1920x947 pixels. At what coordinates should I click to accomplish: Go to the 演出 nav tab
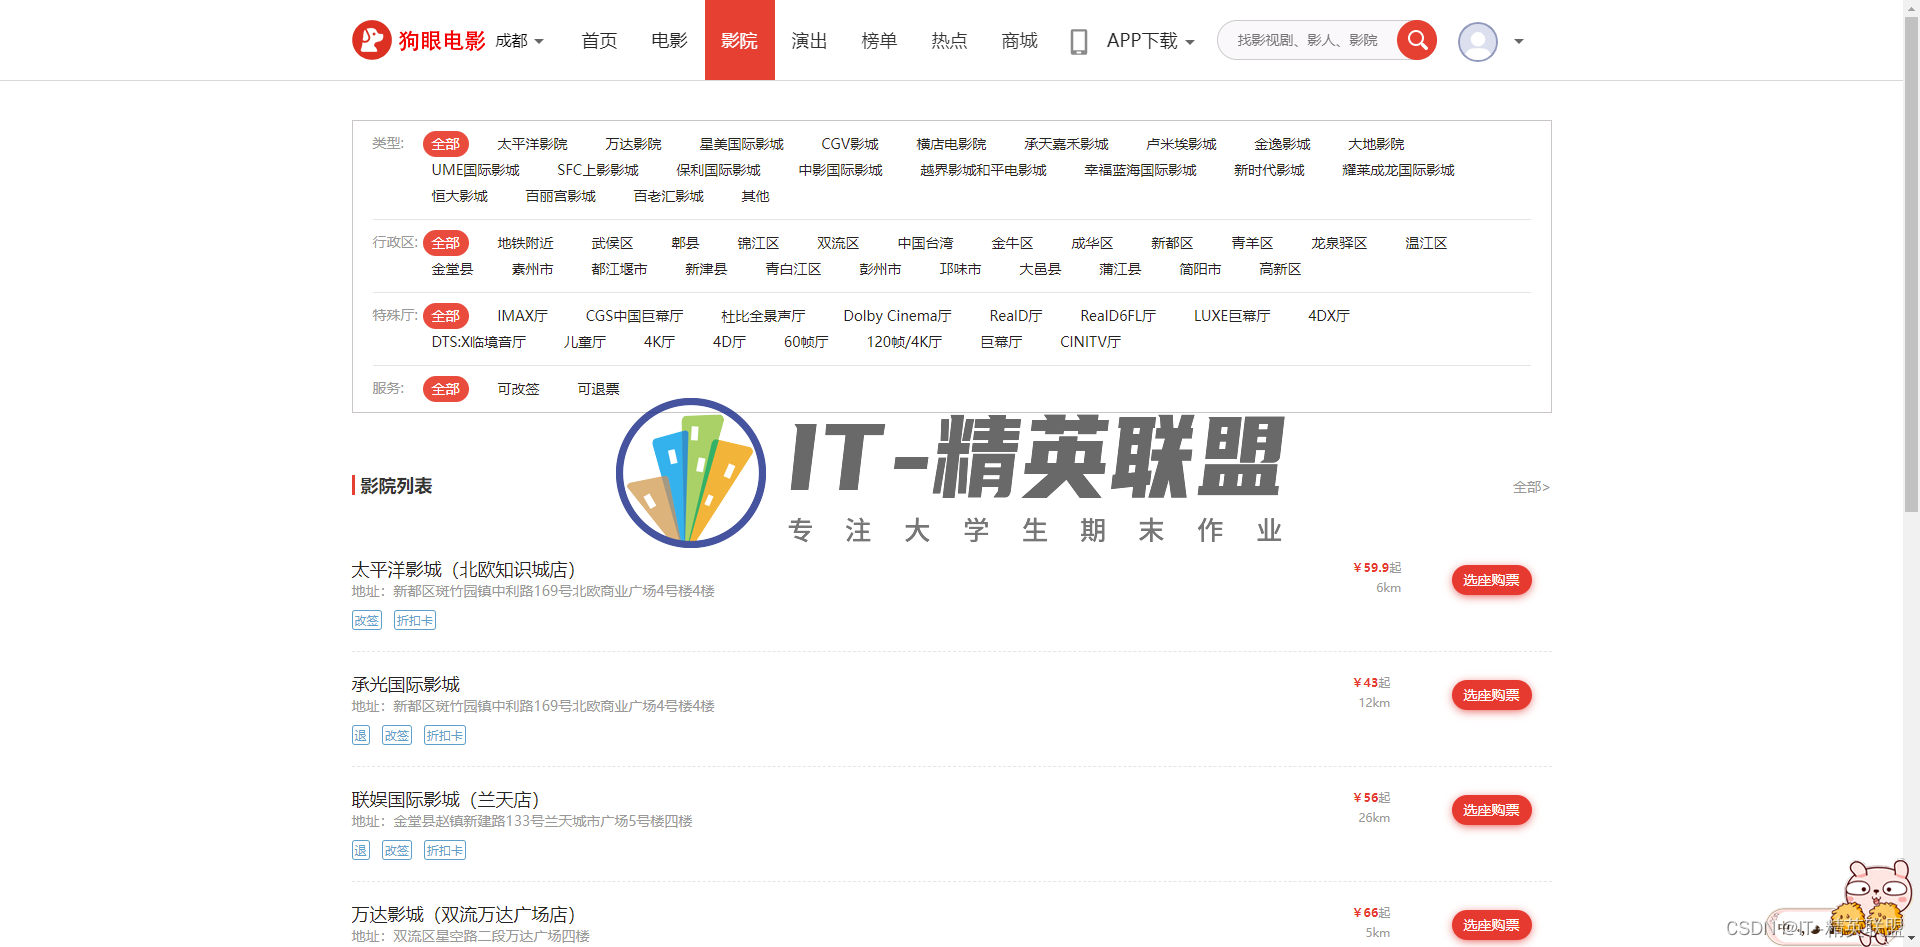[x=810, y=41]
